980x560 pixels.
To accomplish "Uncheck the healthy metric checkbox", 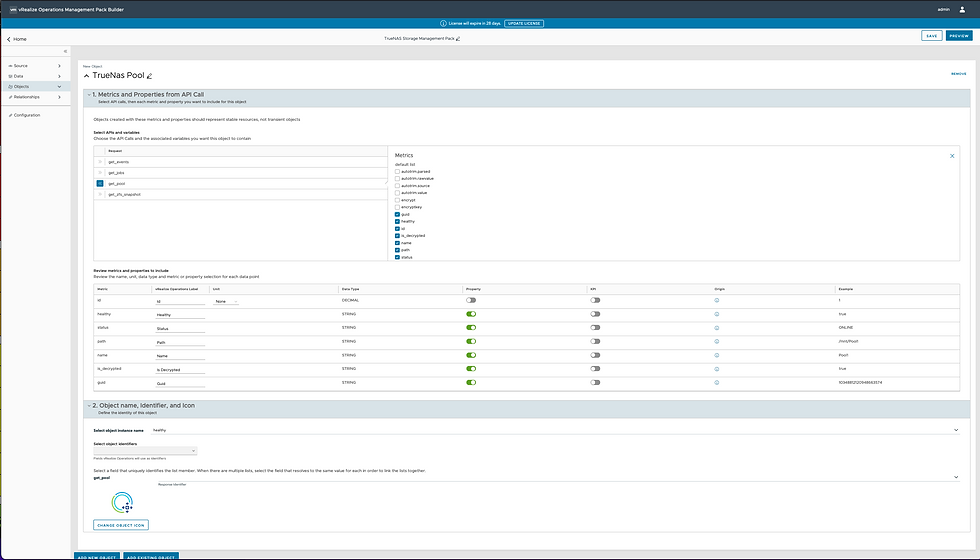I will (x=397, y=222).
